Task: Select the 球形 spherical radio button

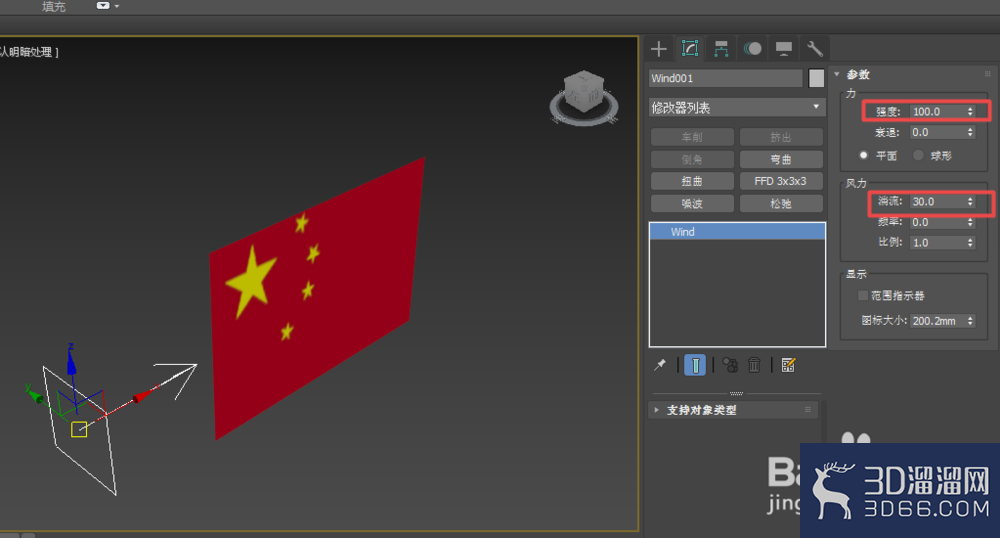Action: click(918, 155)
